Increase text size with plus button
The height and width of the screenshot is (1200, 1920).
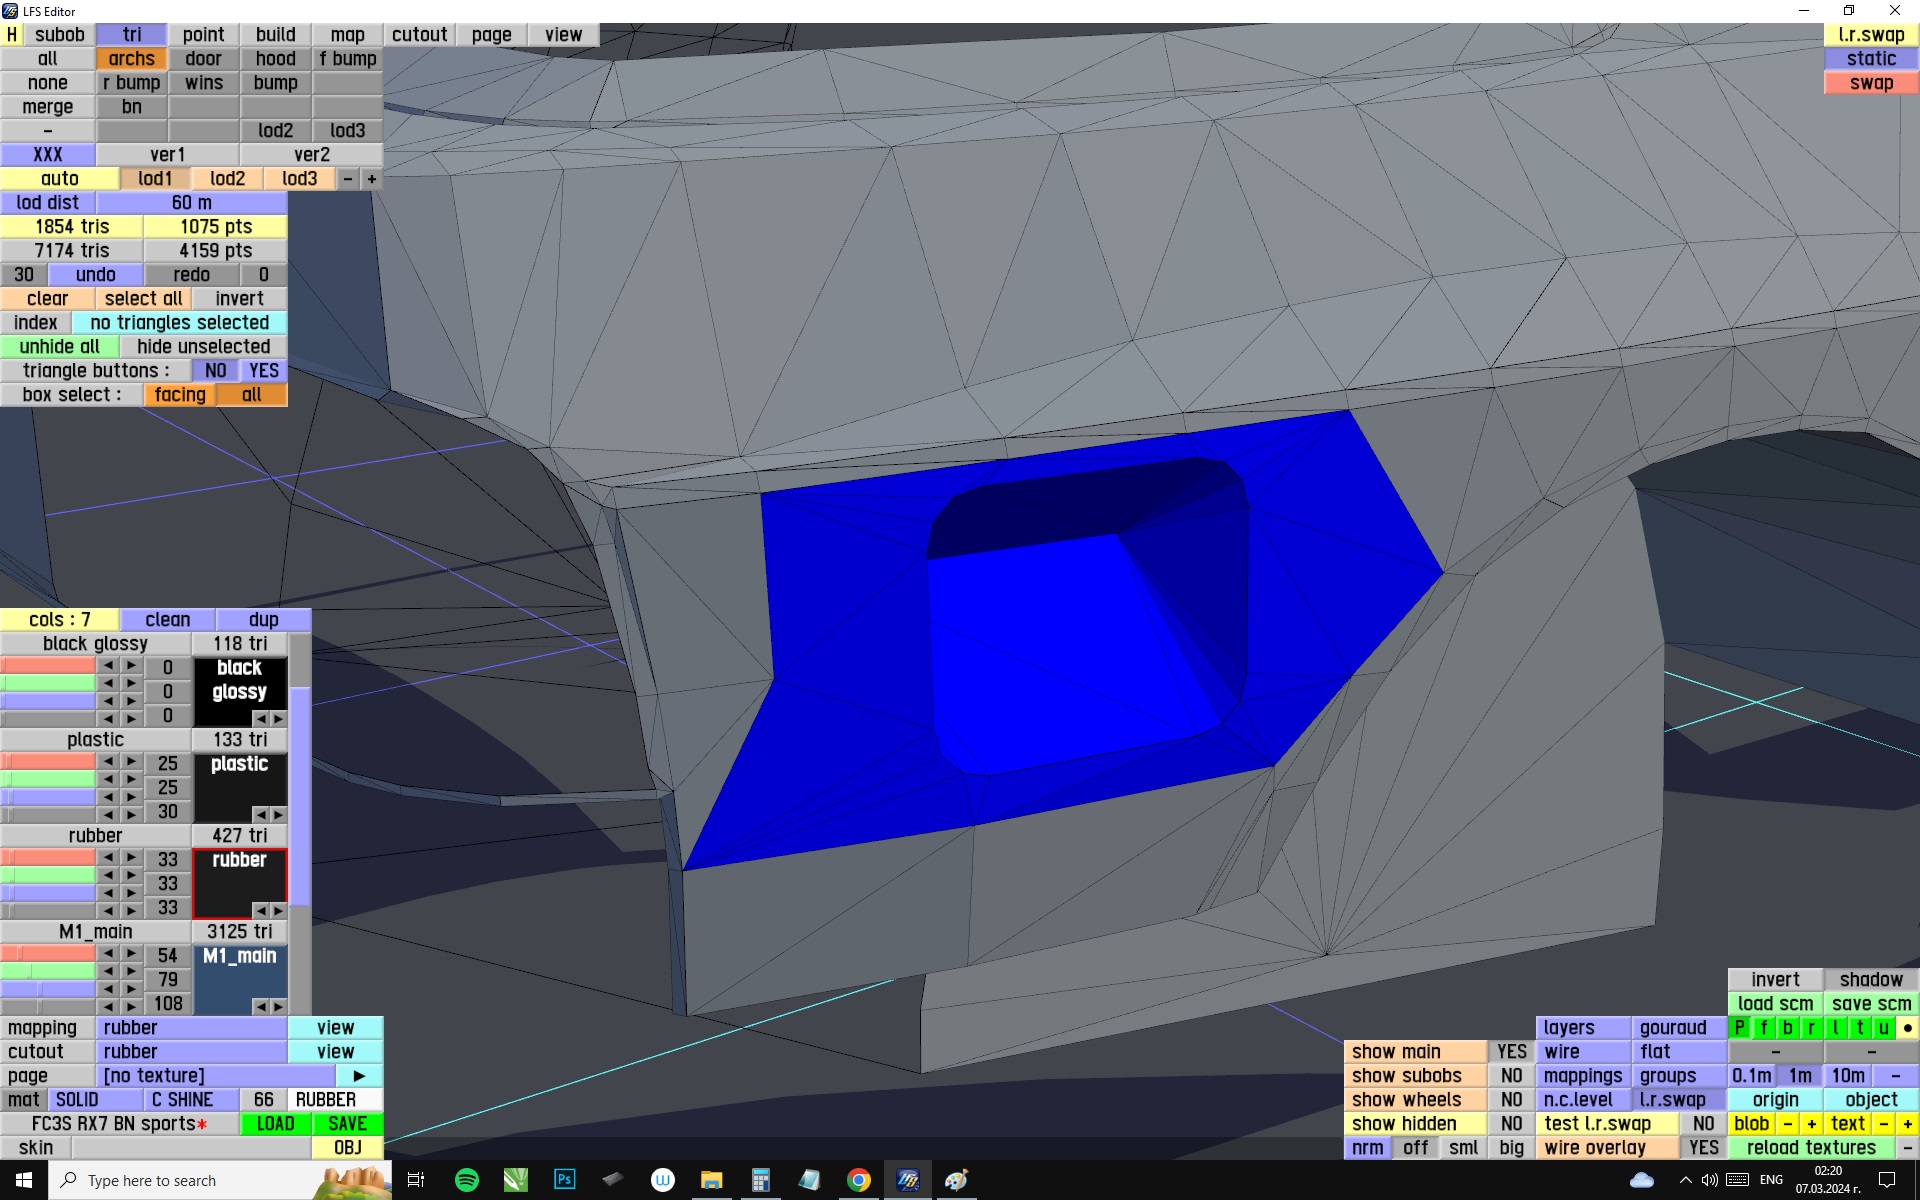click(x=1907, y=1123)
